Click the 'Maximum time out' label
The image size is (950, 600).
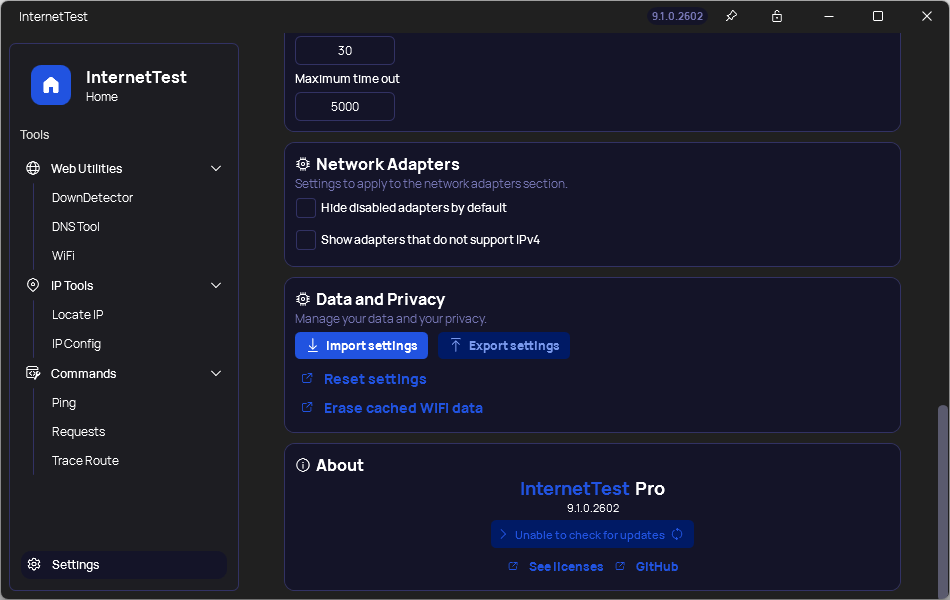pos(347,79)
